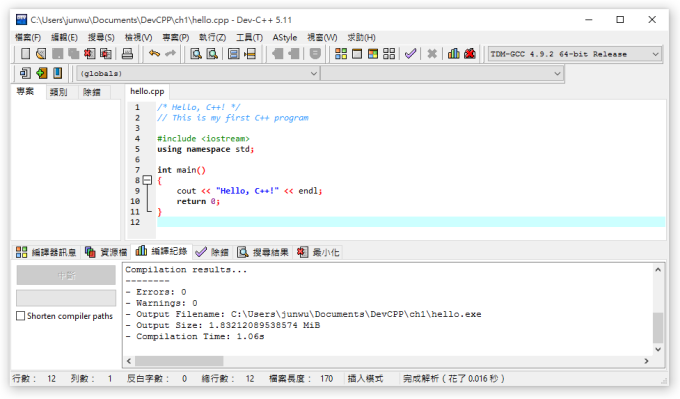Click the greyed shield-shaped project options icon

[x=315, y=54]
